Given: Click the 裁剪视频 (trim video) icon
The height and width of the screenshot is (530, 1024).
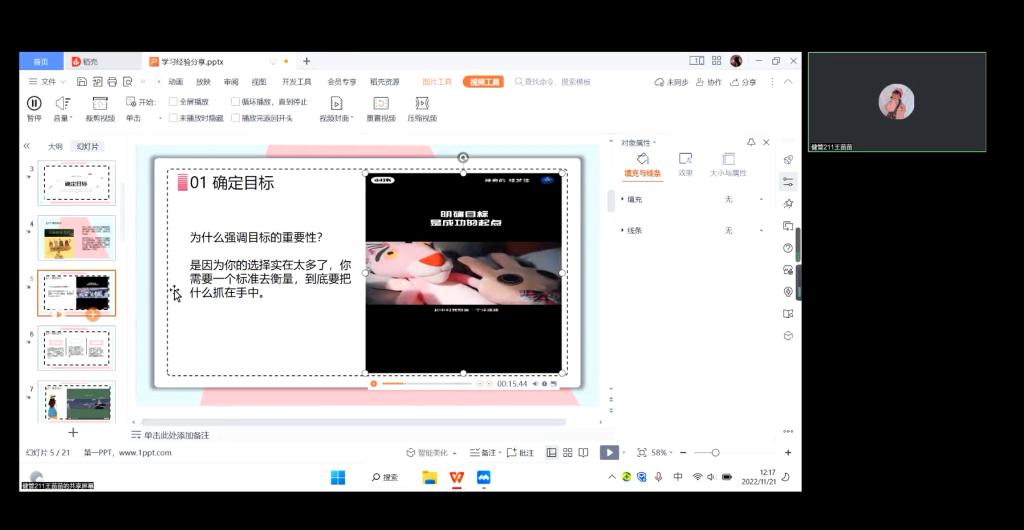Looking at the screenshot, I should (x=99, y=103).
